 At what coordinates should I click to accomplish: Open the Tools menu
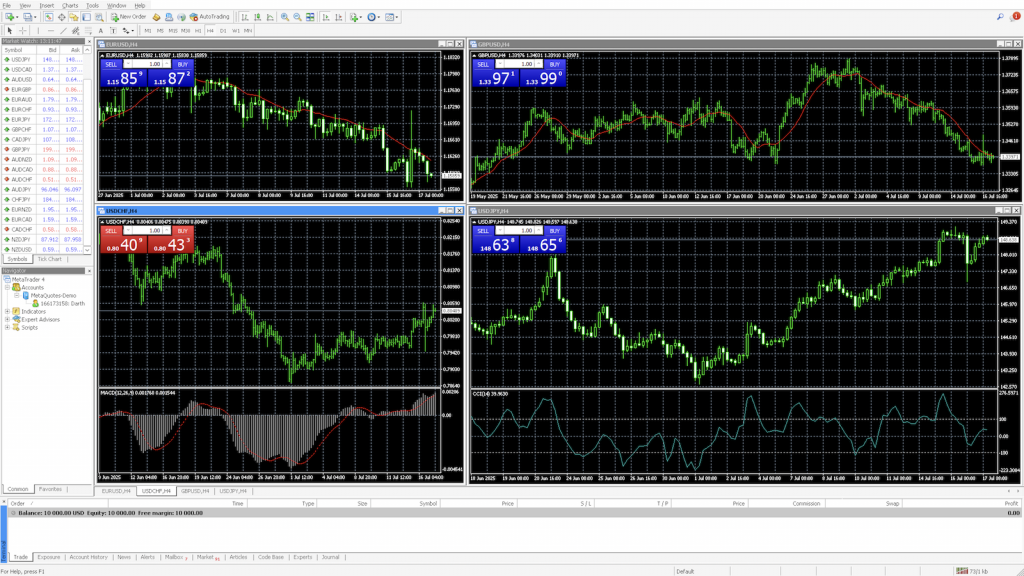click(x=93, y=5)
